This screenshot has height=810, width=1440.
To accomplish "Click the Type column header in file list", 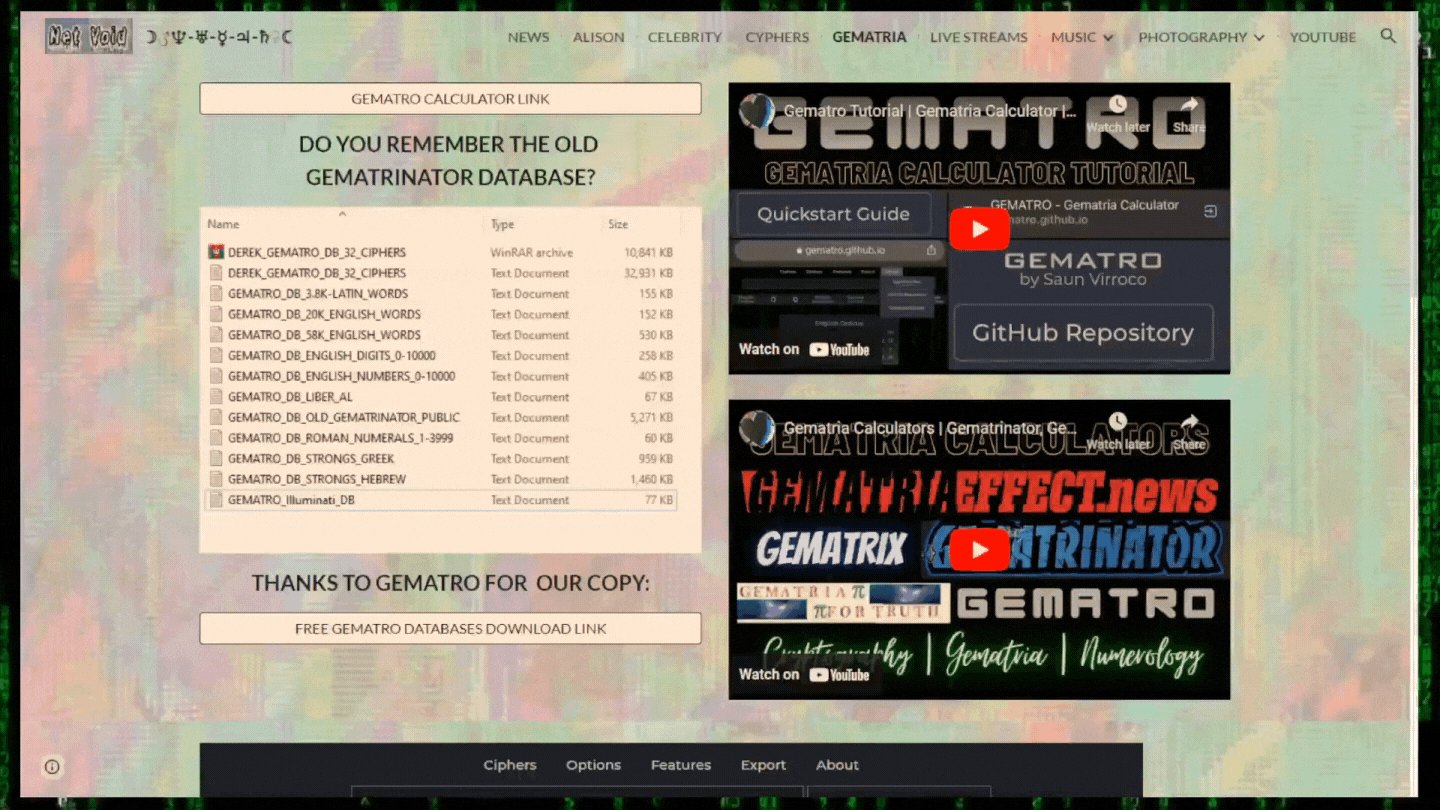I will coord(502,224).
